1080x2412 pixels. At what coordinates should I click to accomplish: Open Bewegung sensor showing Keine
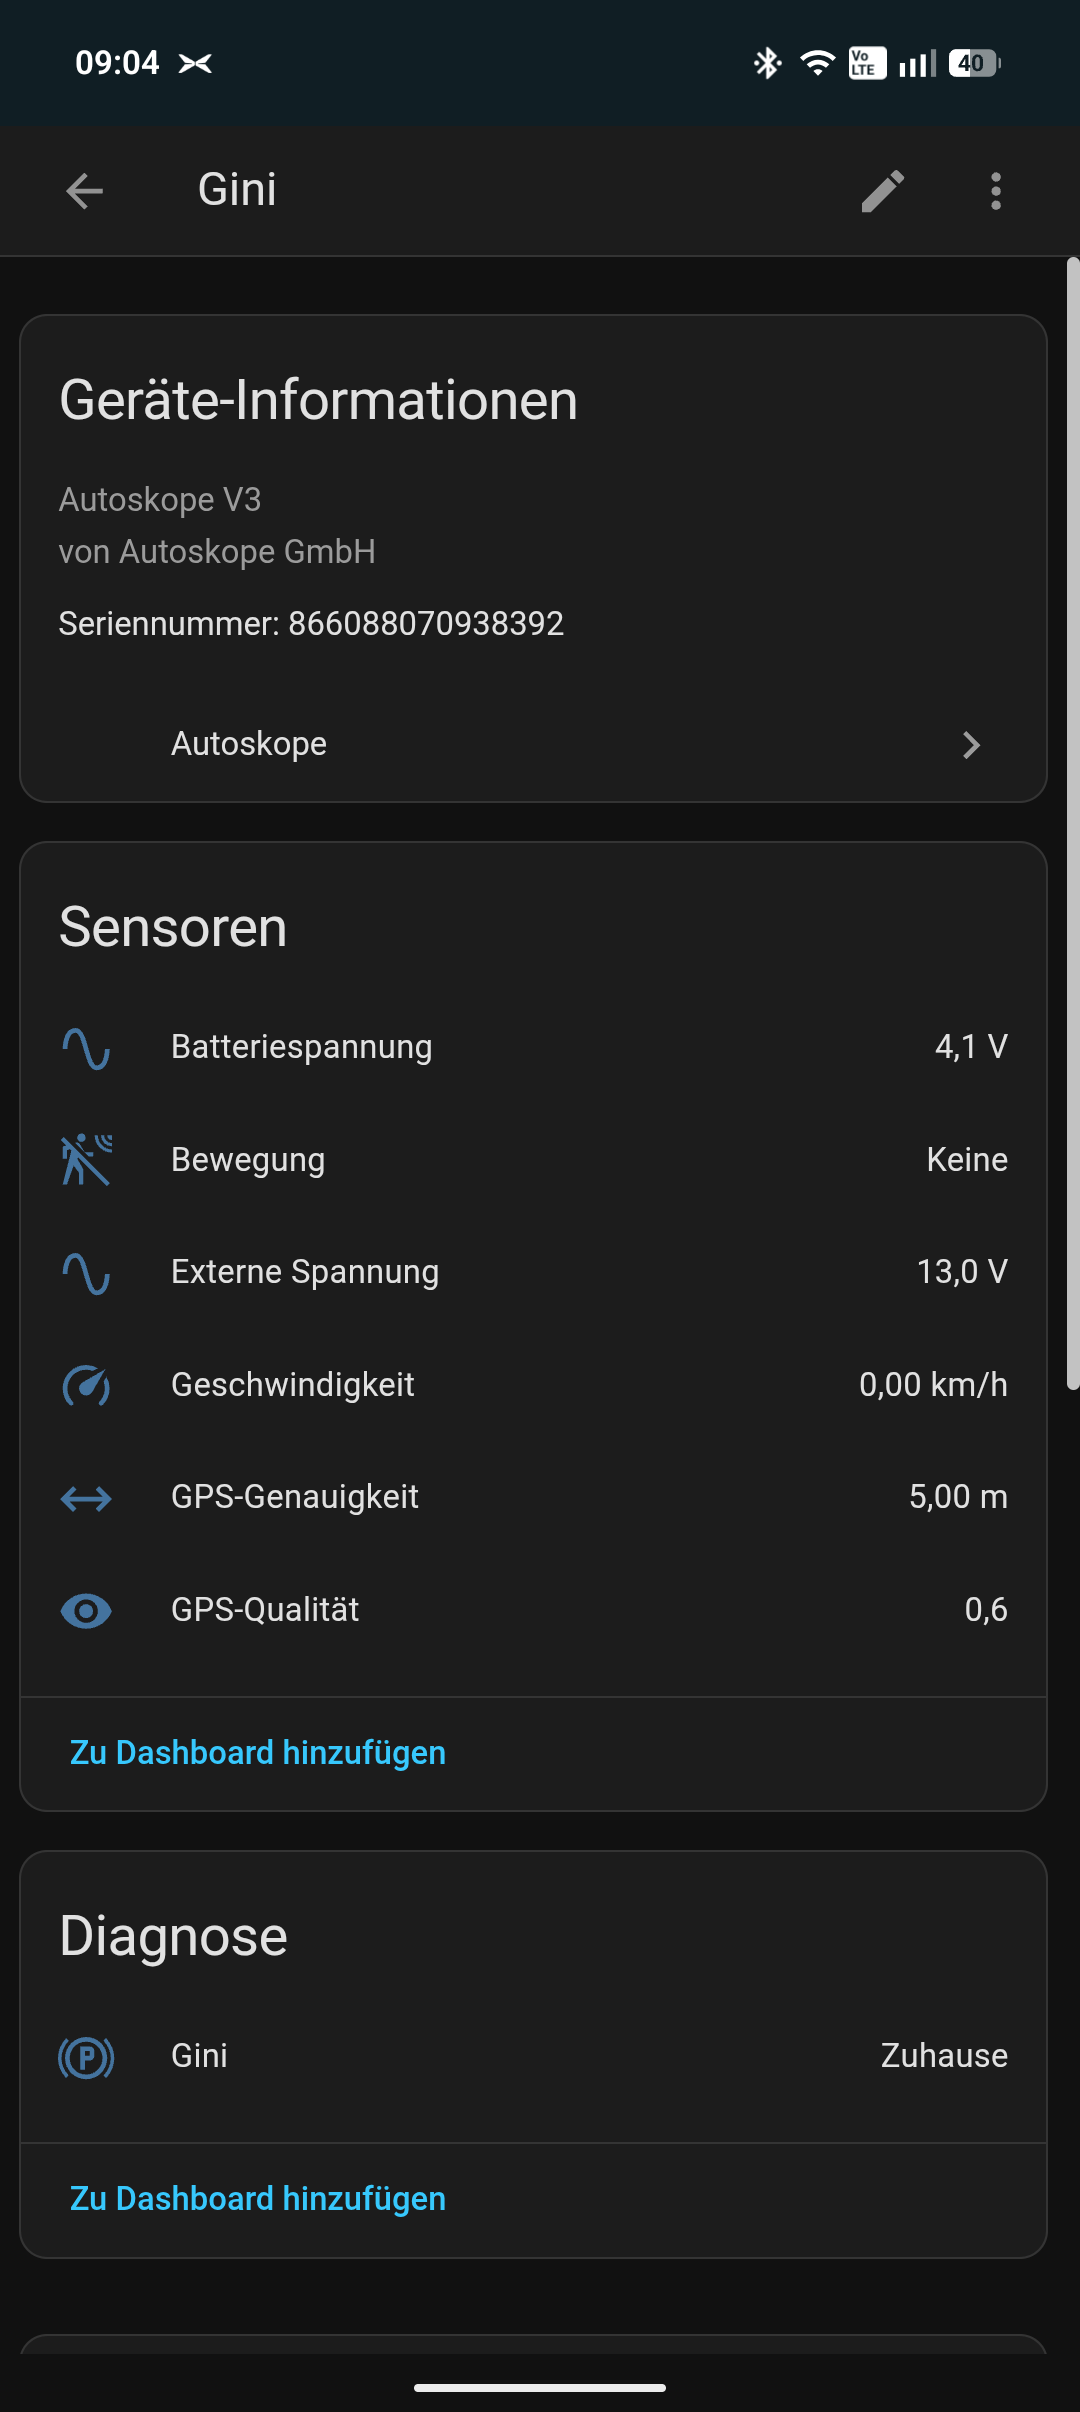(x=966, y=1160)
